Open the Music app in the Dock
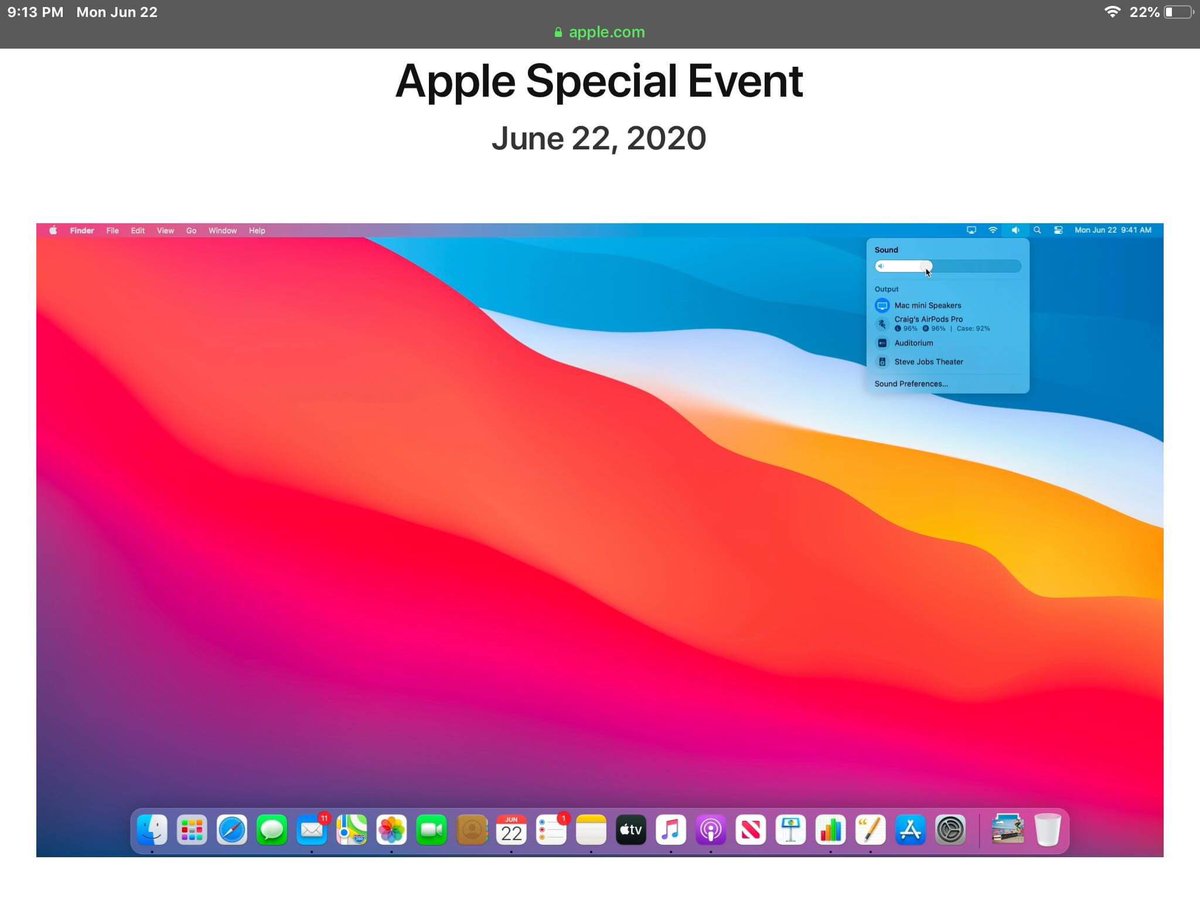 pos(671,829)
